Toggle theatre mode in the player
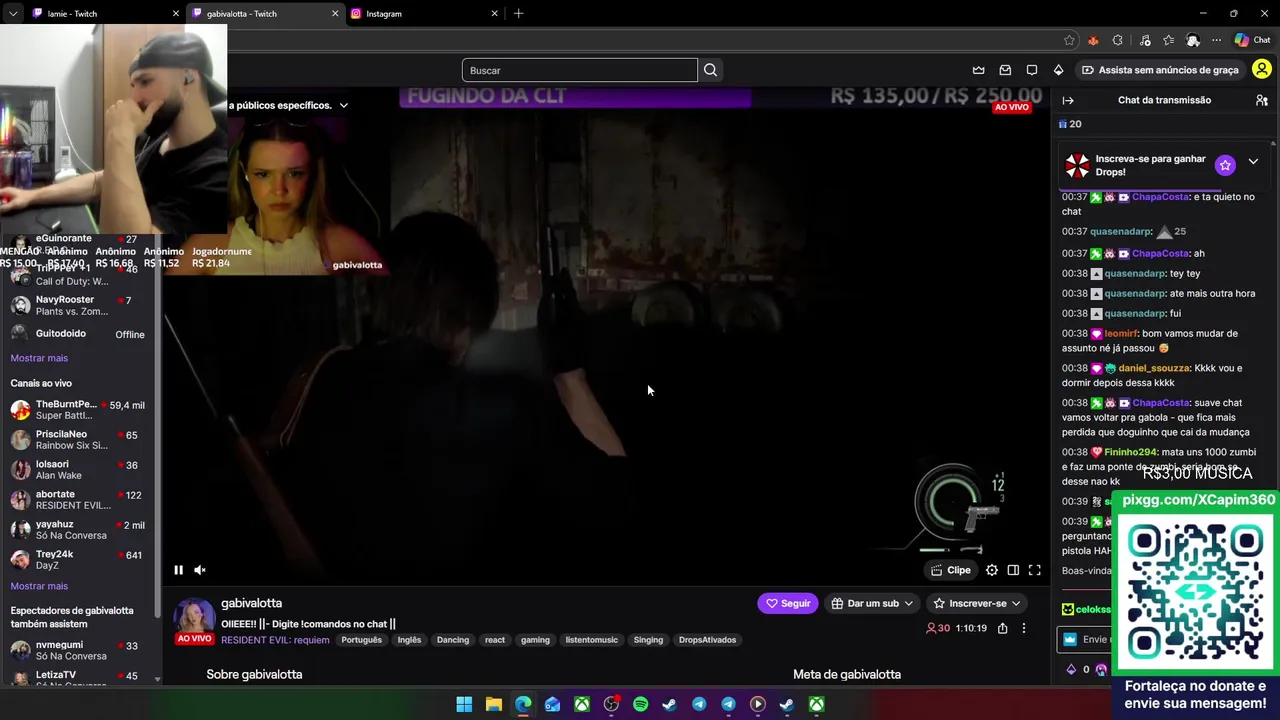Screen dimensions: 1280x720 pos(1013,570)
